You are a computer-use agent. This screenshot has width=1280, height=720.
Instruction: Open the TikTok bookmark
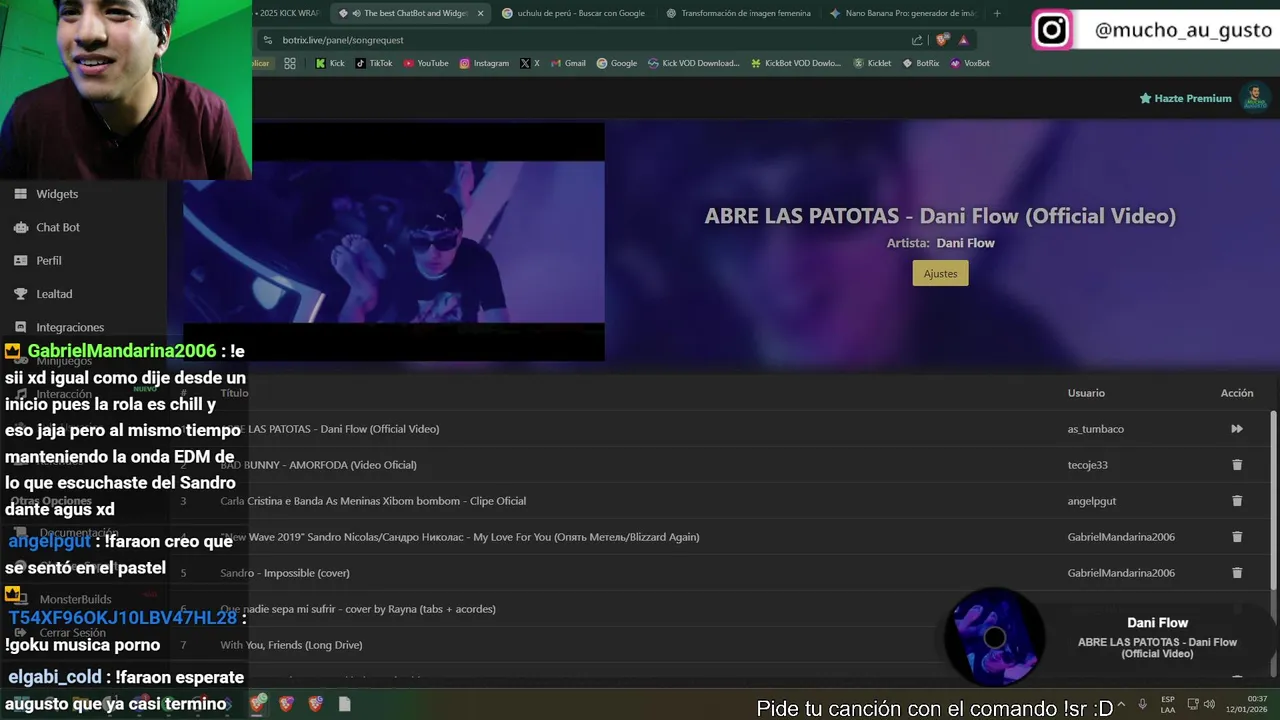(x=374, y=63)
